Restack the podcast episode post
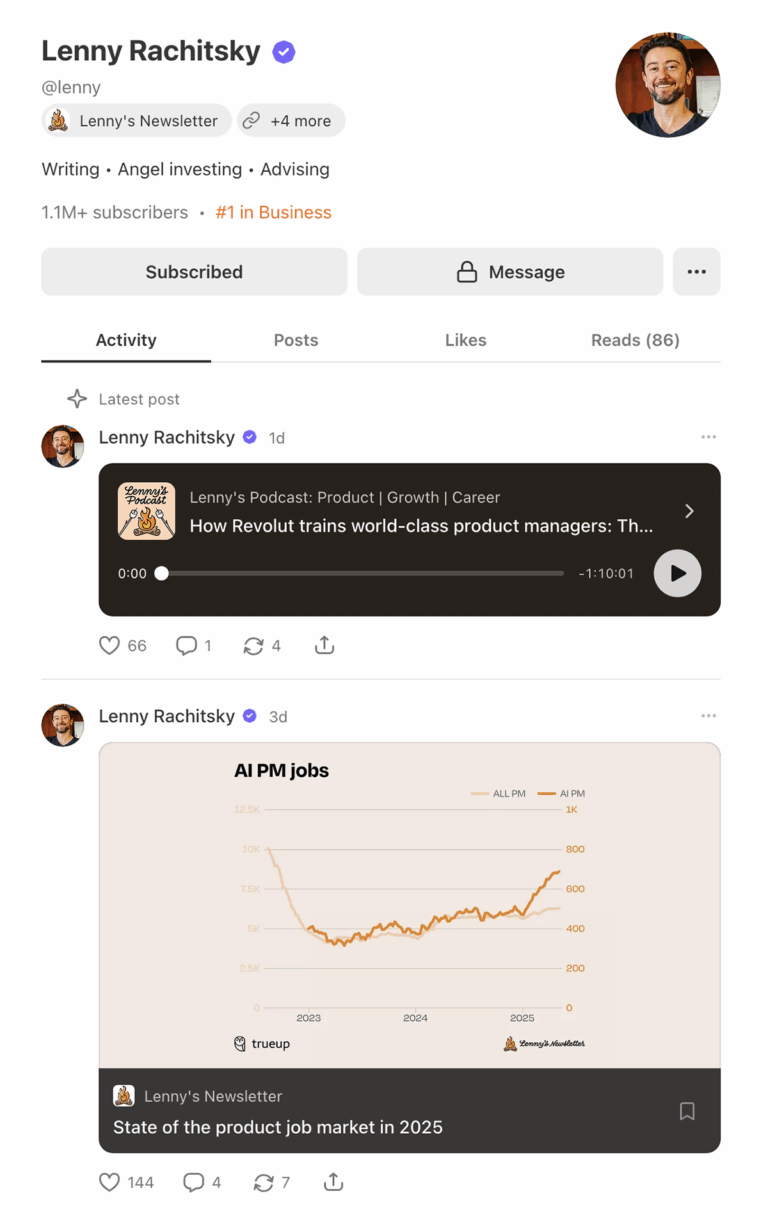Screen dimensions: 768x1210 coord(253,645)
